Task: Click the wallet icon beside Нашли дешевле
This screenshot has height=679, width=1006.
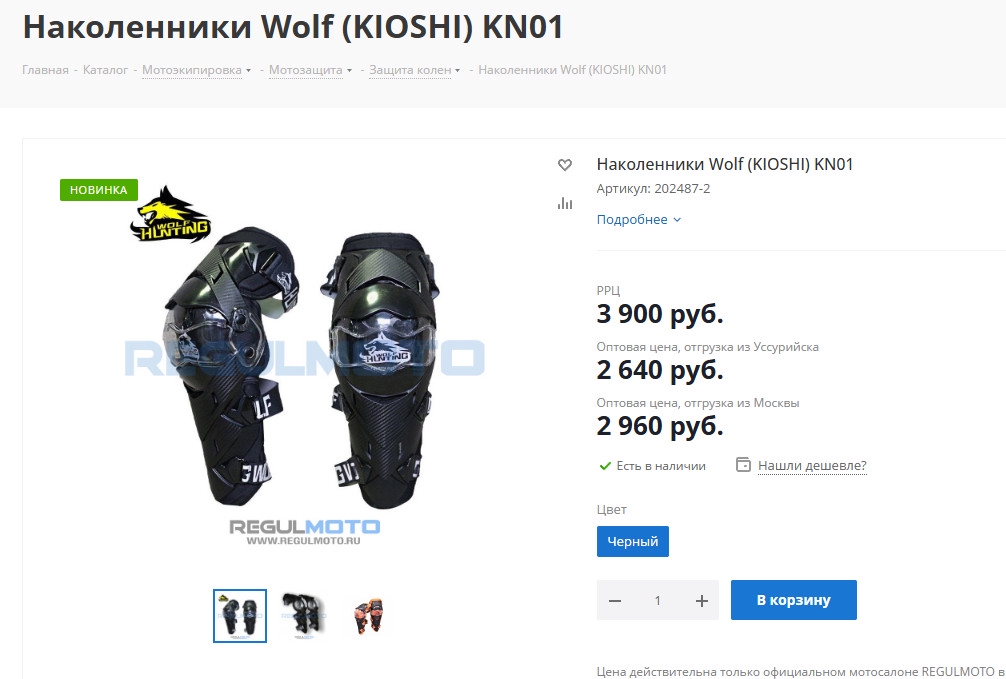Action: [743, 465]
